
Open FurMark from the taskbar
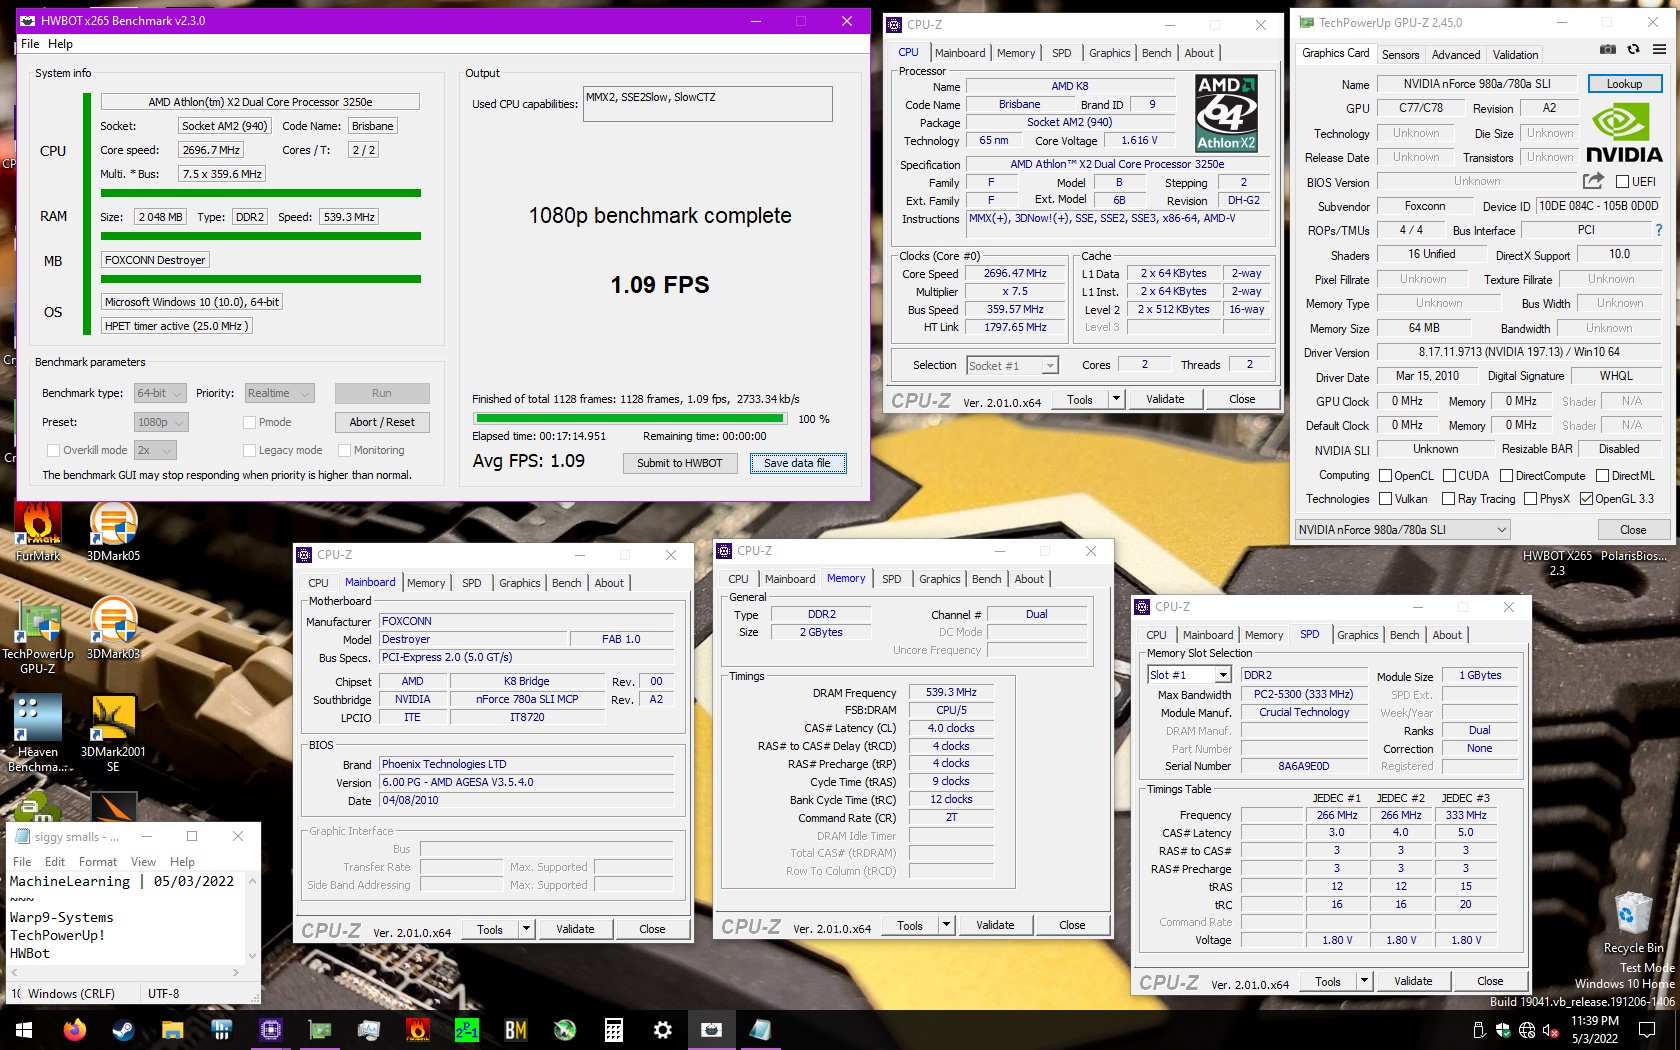(418, 1030)
